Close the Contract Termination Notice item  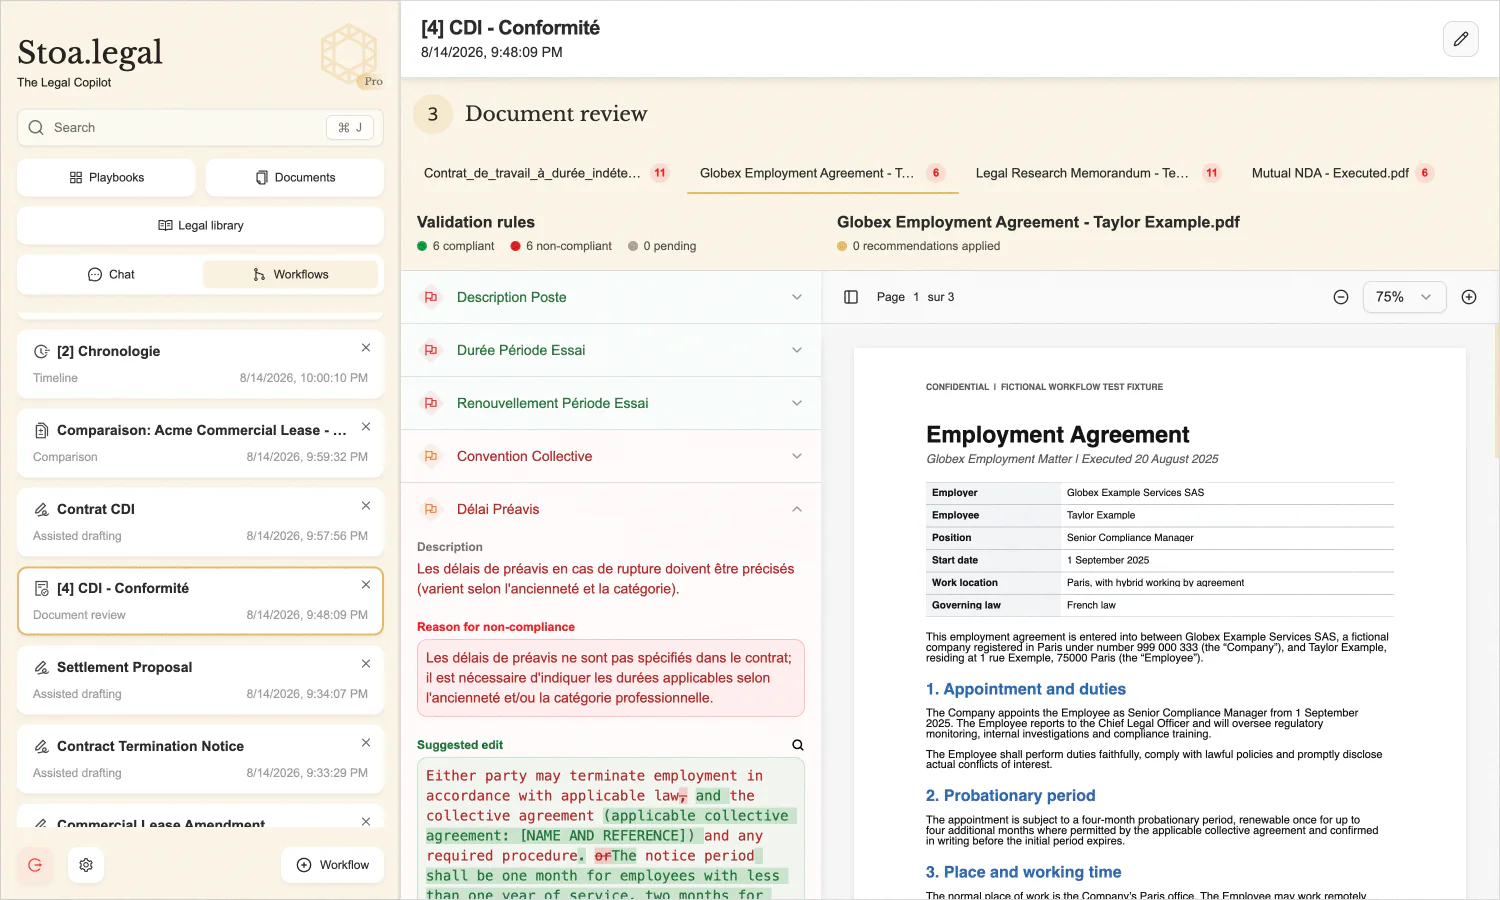366,743
